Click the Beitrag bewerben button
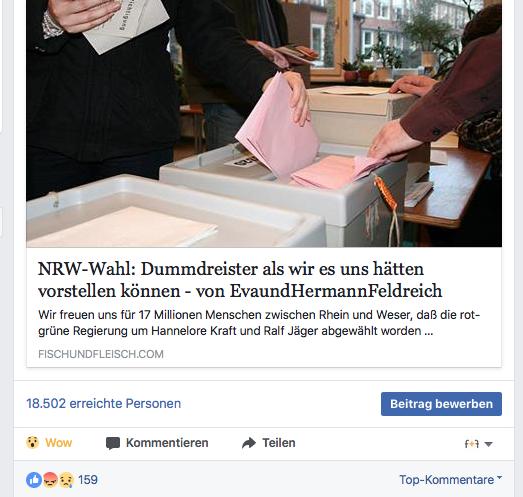This screenshot has height=497, width=523. [x=441, y=404]
